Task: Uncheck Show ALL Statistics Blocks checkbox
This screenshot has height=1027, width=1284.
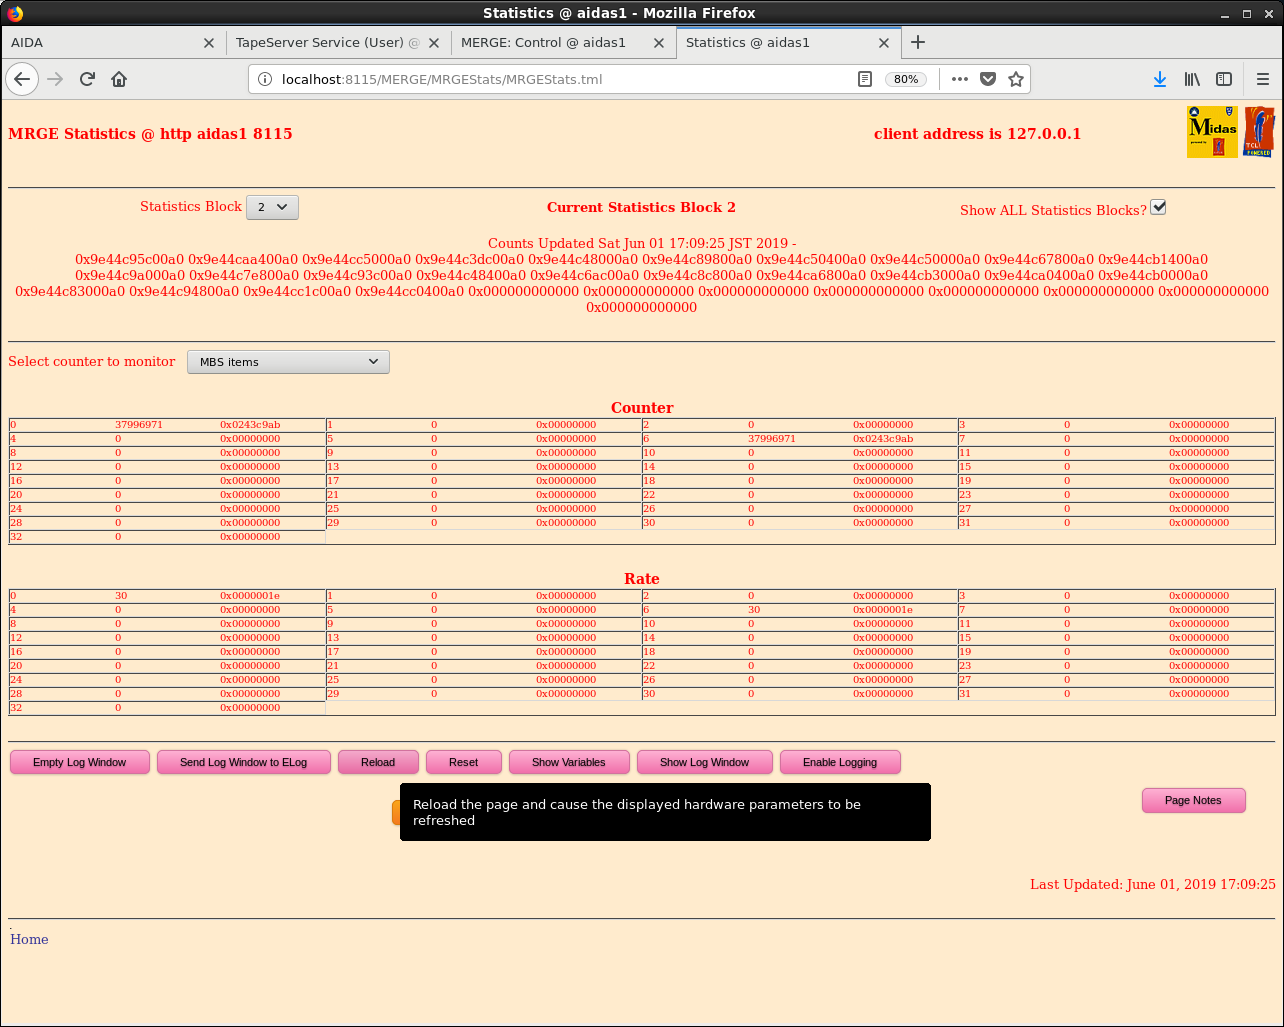Action: pos(1158,207)
